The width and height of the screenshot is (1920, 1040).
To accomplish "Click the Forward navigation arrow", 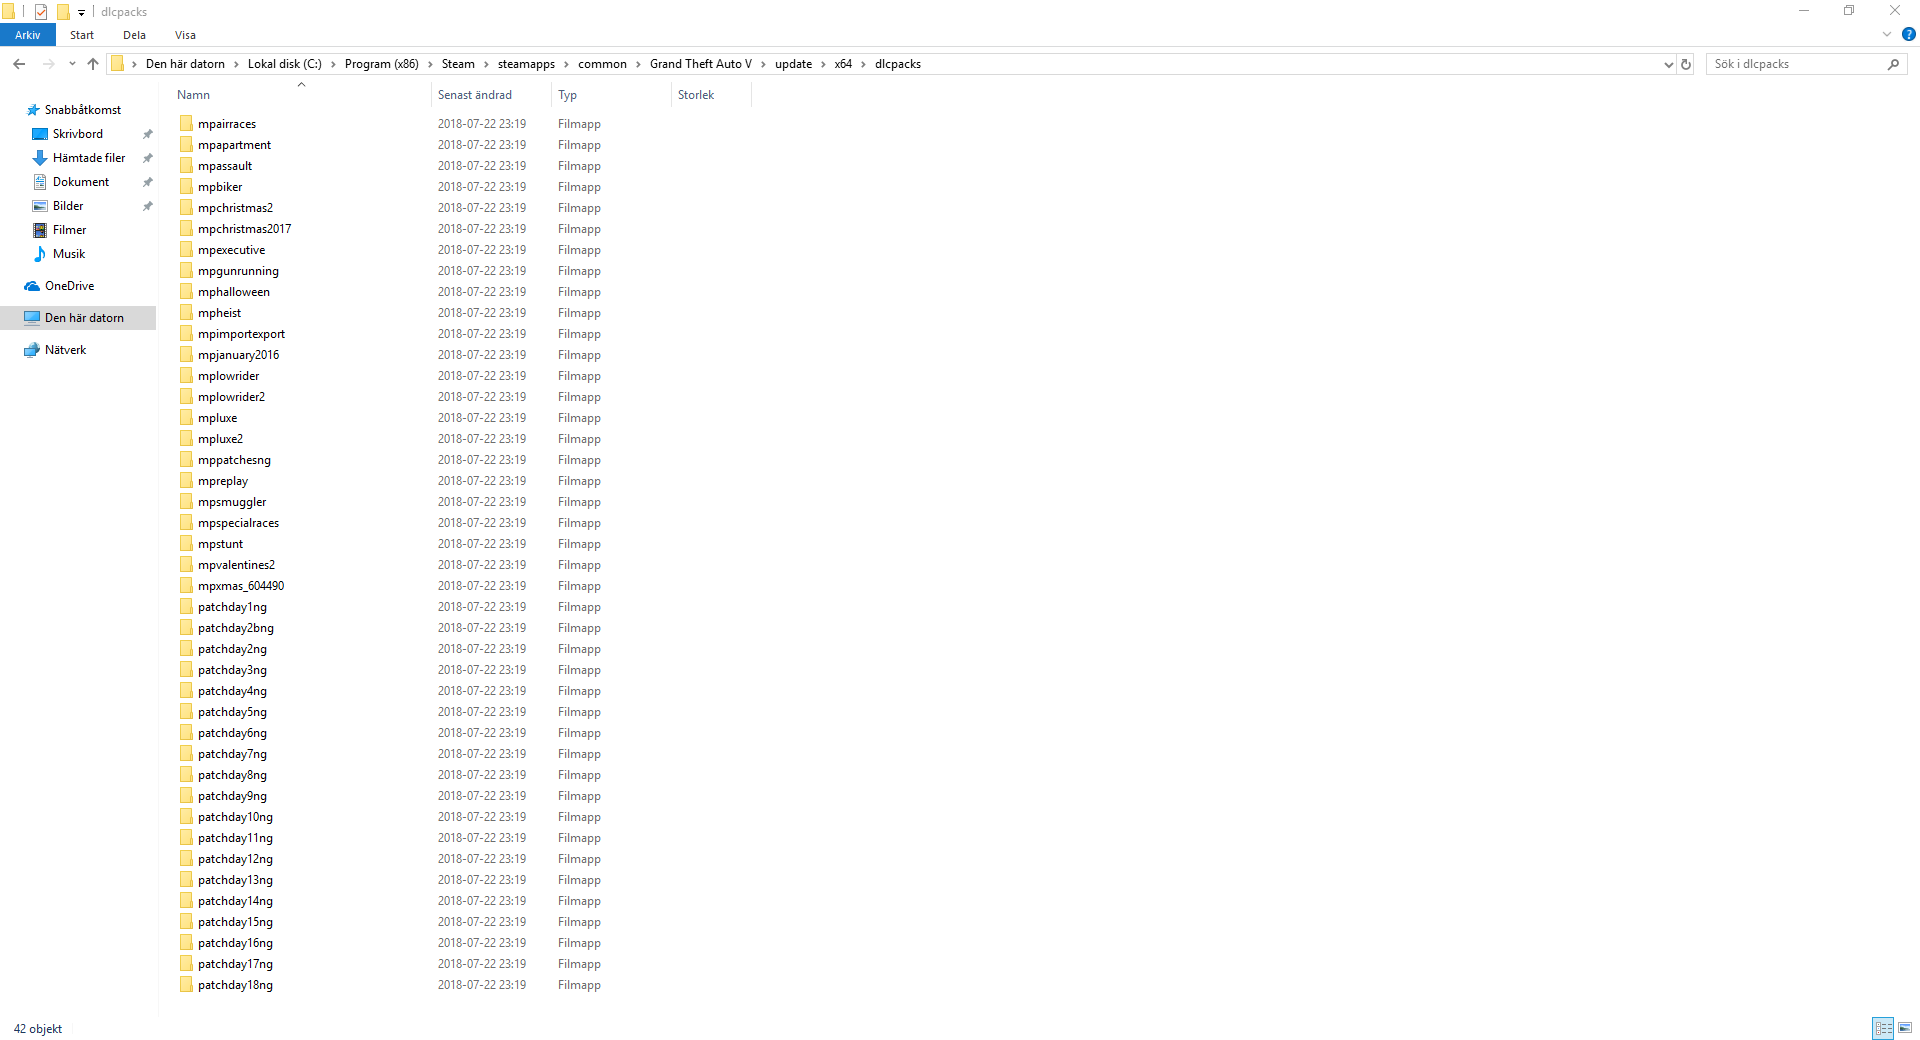I will tap(48, 64).
